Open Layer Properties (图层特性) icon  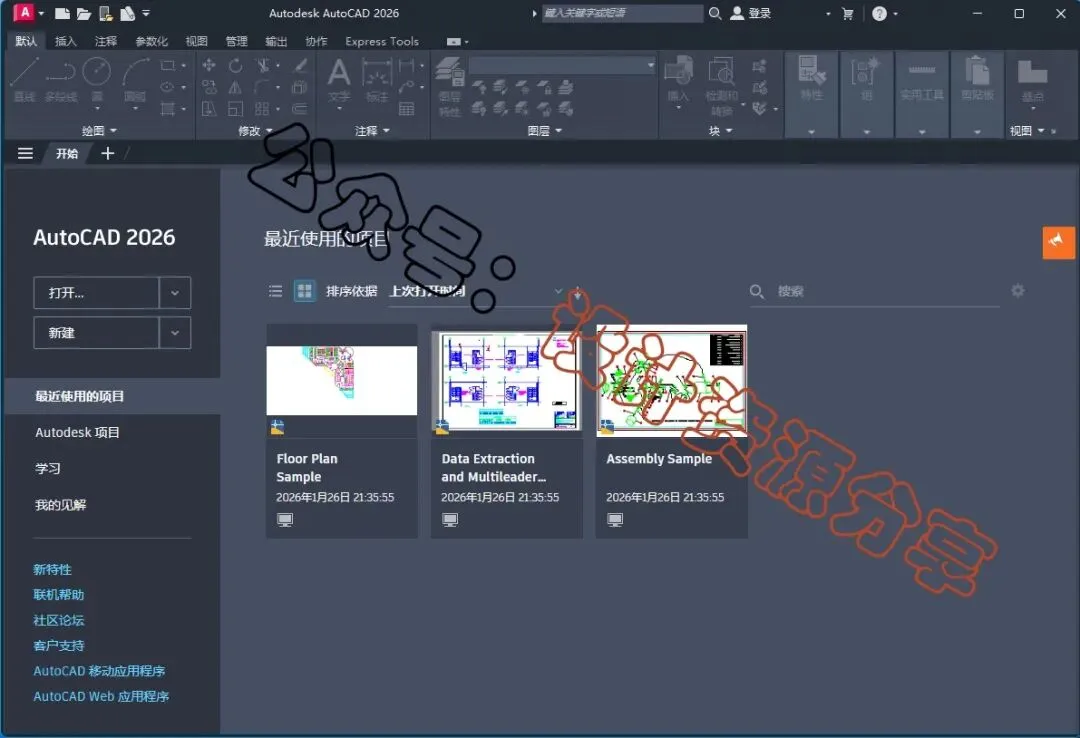[x=450, y=86]
